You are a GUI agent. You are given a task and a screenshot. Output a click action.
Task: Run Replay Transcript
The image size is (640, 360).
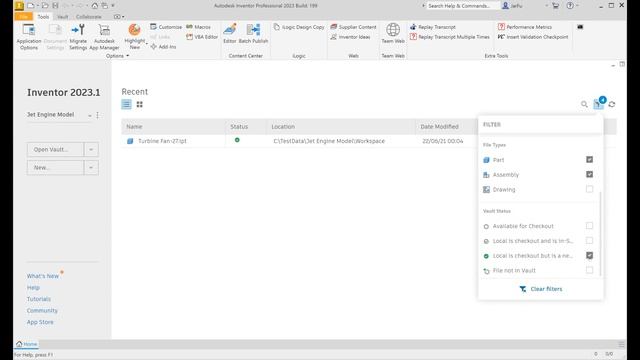click(433, 27)
